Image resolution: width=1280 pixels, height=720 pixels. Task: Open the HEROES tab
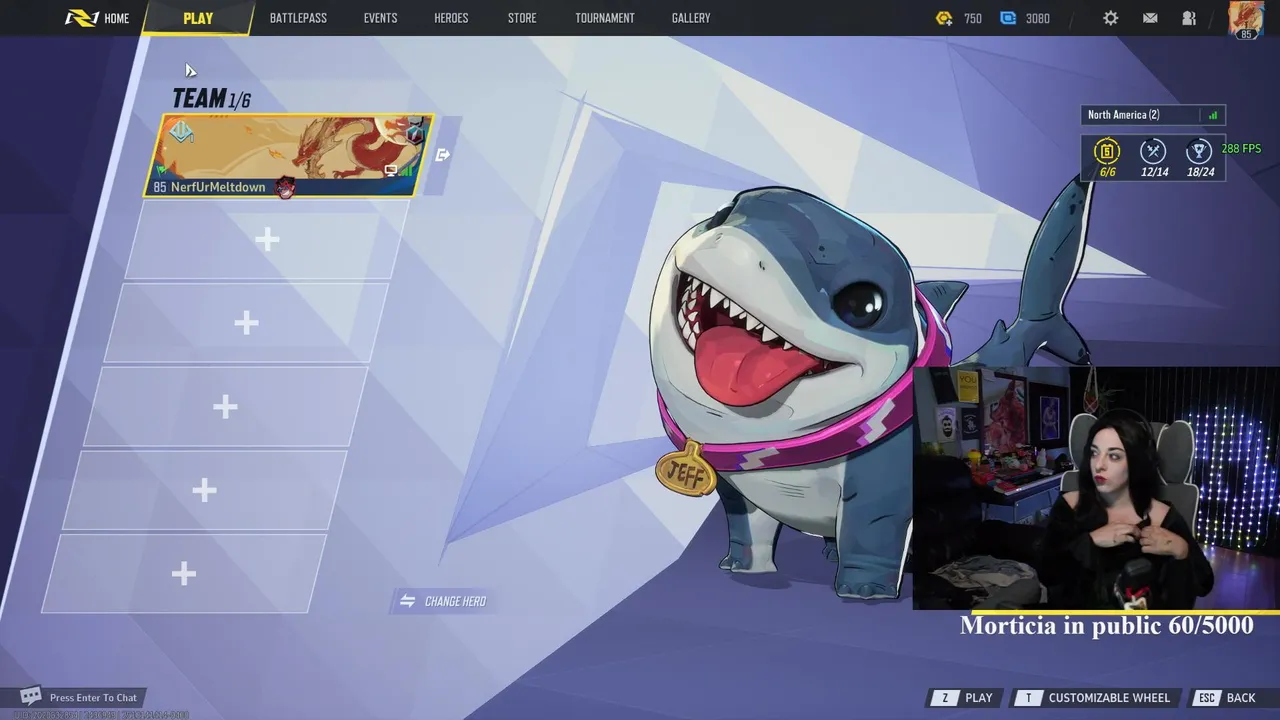click(x=451, y=18)
